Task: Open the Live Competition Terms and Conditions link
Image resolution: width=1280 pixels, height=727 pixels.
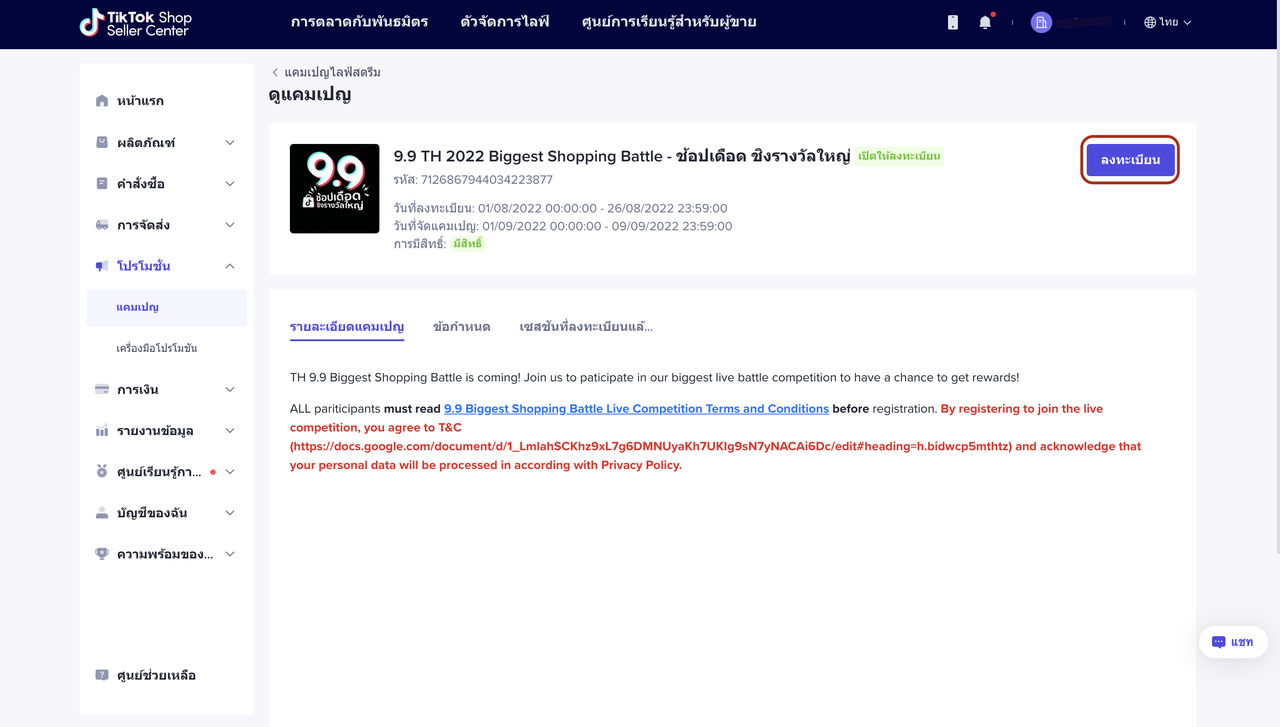Action: click(x=636, y=409)
